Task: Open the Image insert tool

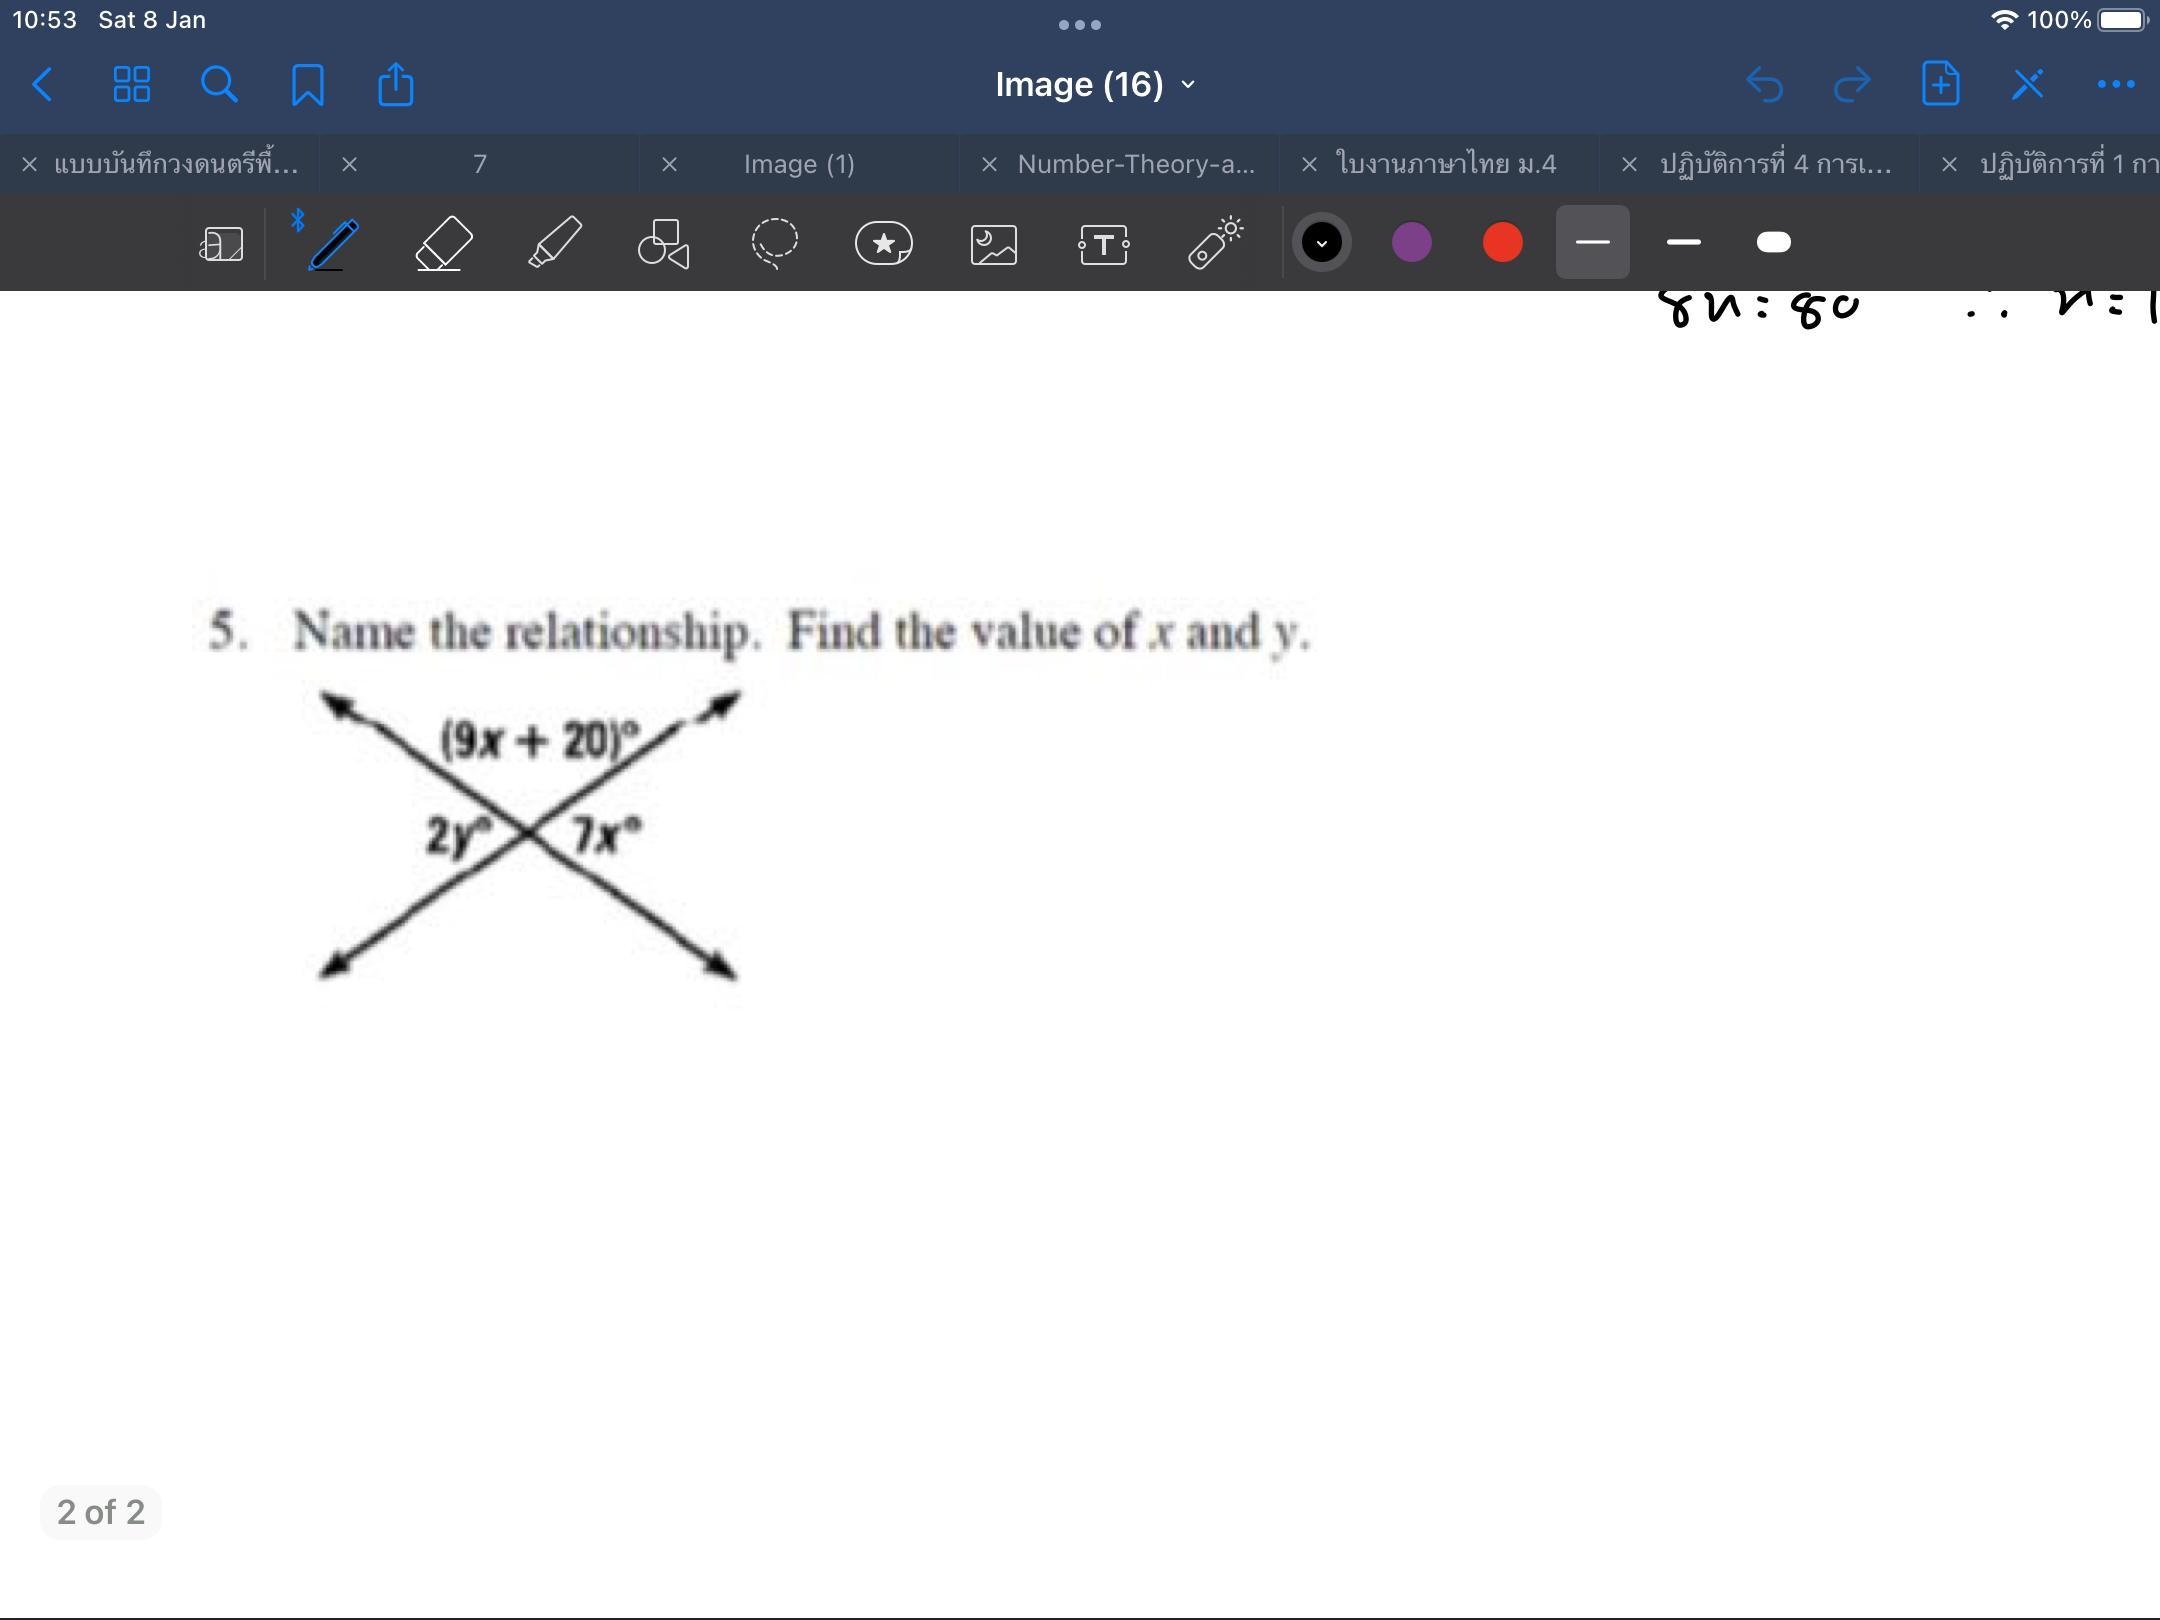Action: (x=994, y=243)
